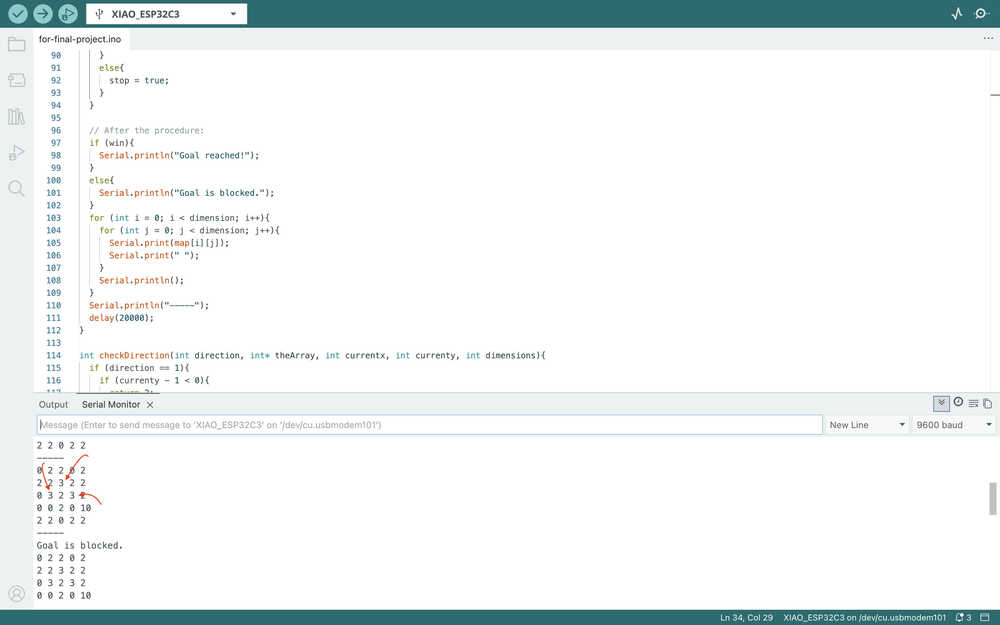Image resolution: width=1000 pixels, height=625 pixels.
Task: Click the code editor vertical scrollbar marker
Action: [995, 95]
